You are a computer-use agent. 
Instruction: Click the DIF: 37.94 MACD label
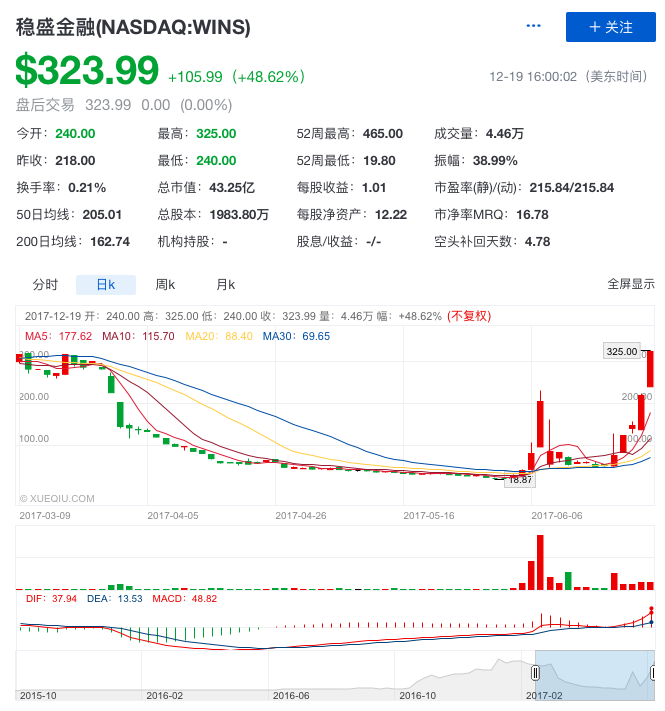pos(51,599)
